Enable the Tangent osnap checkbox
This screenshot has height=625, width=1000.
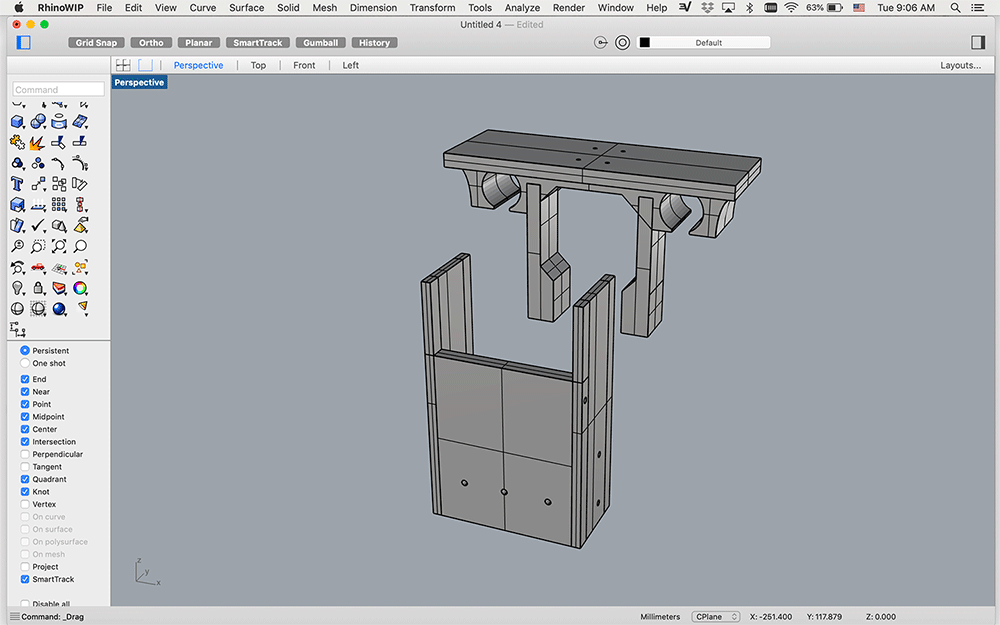(25, 467)
